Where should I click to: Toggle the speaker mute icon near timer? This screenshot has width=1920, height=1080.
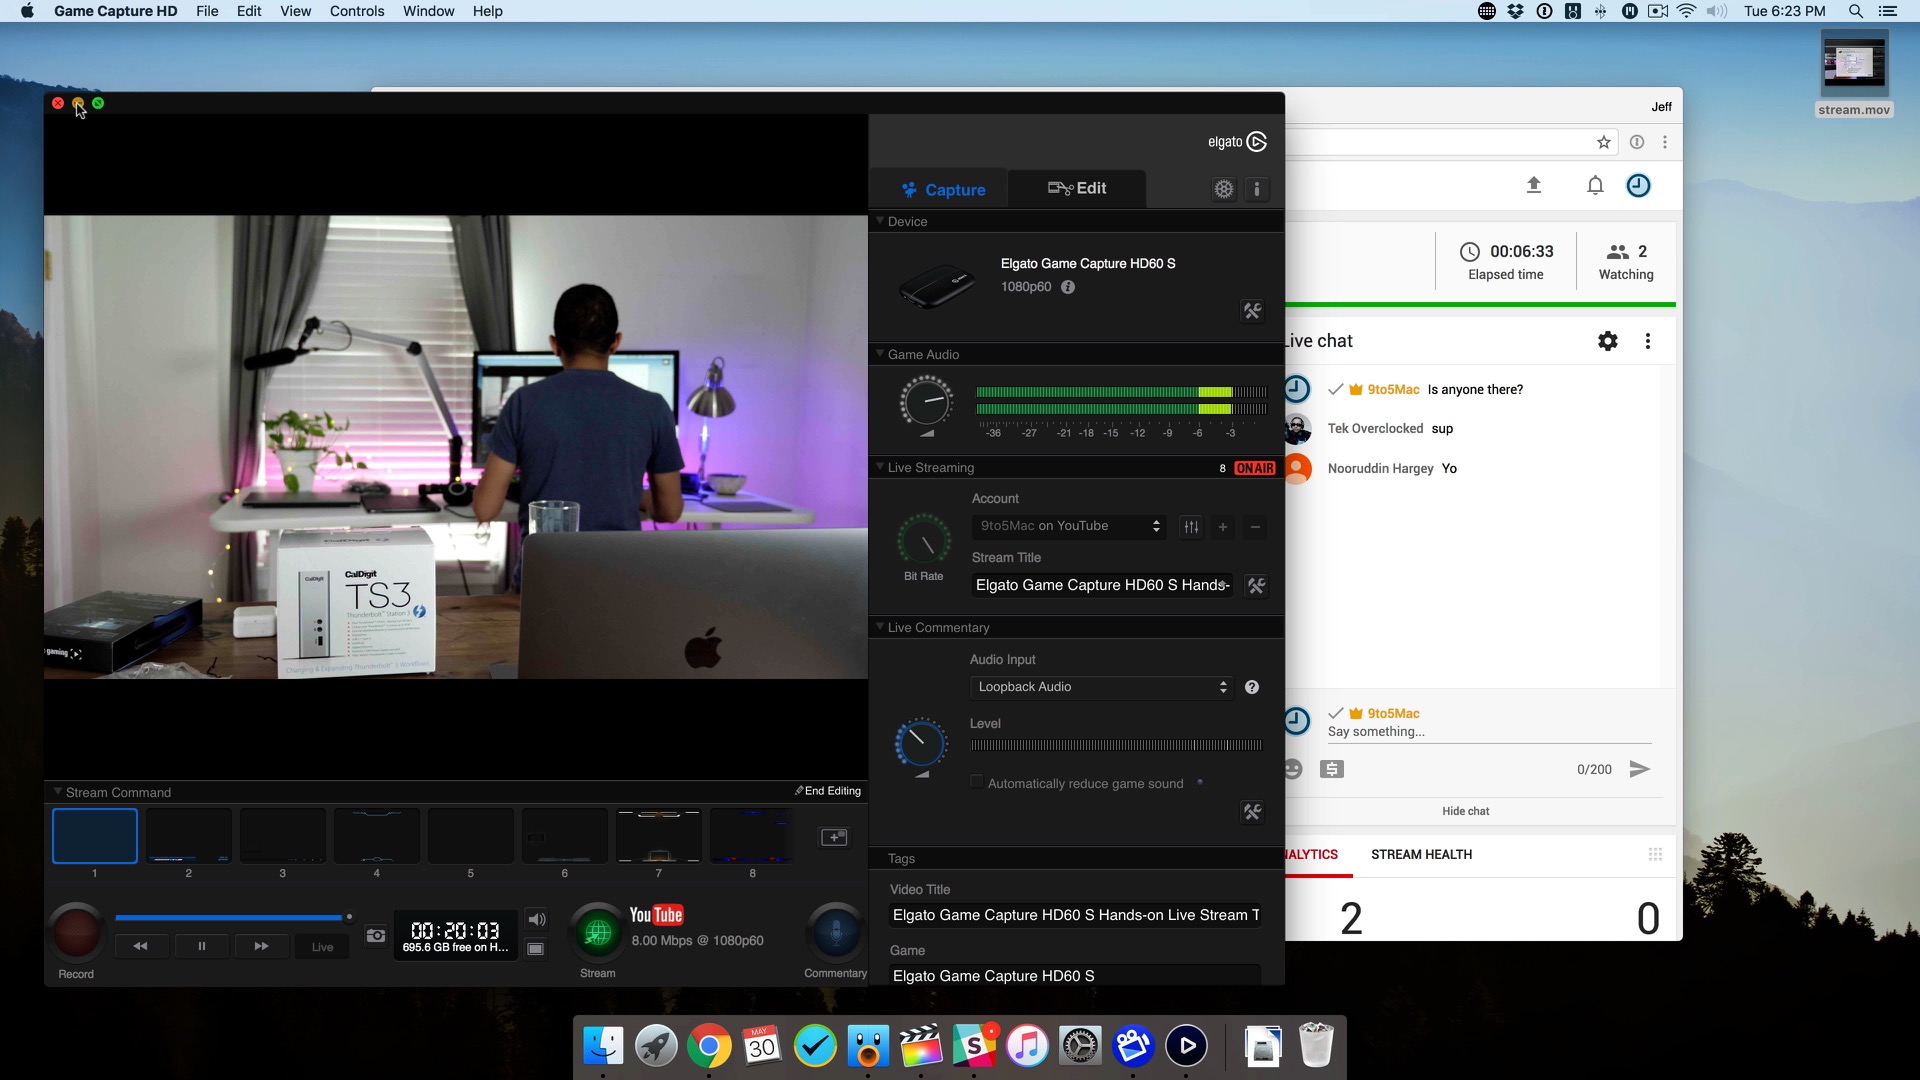tap(537, 919)
